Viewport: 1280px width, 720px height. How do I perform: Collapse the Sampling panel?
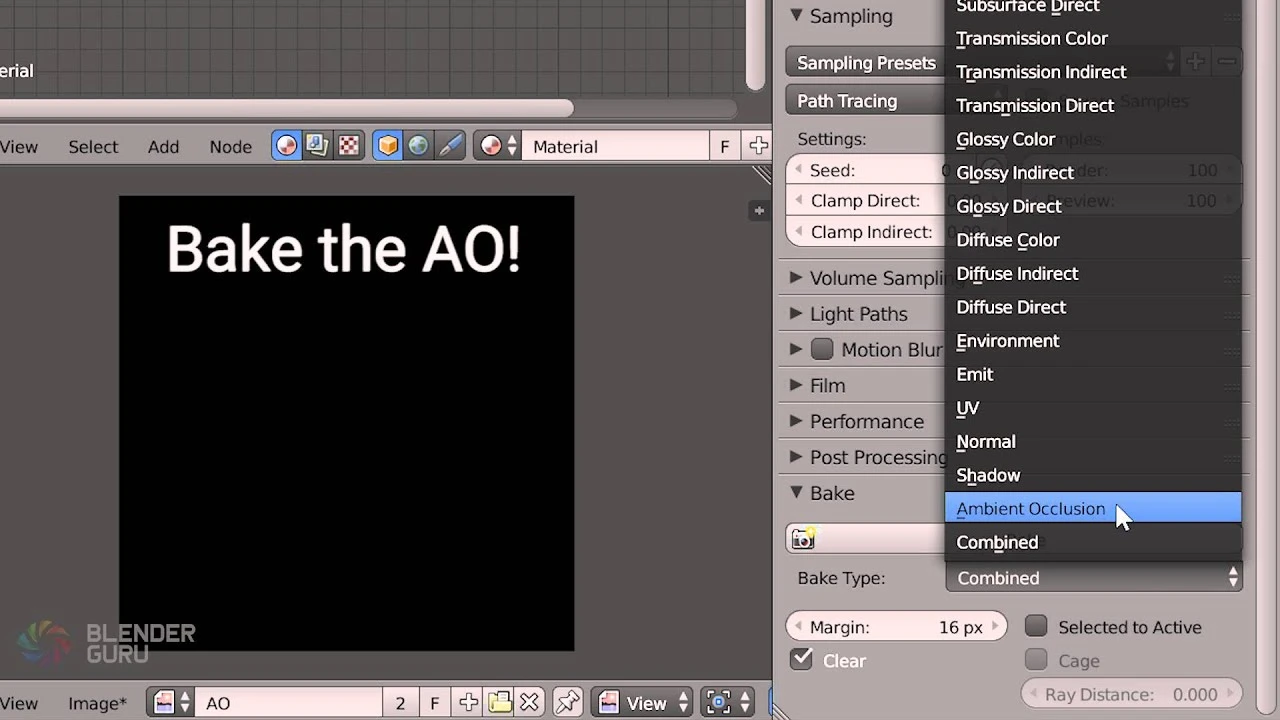pyautogui.click(x=796, y=15)
